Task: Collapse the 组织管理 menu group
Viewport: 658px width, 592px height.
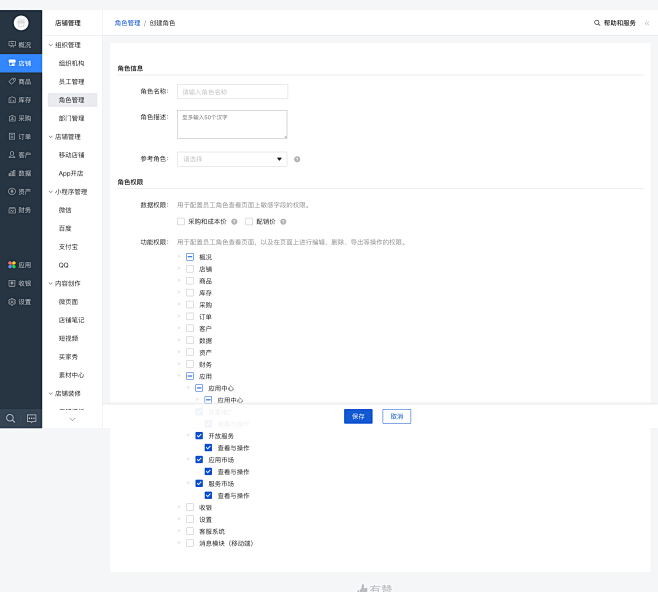Action: click(51, 45)
